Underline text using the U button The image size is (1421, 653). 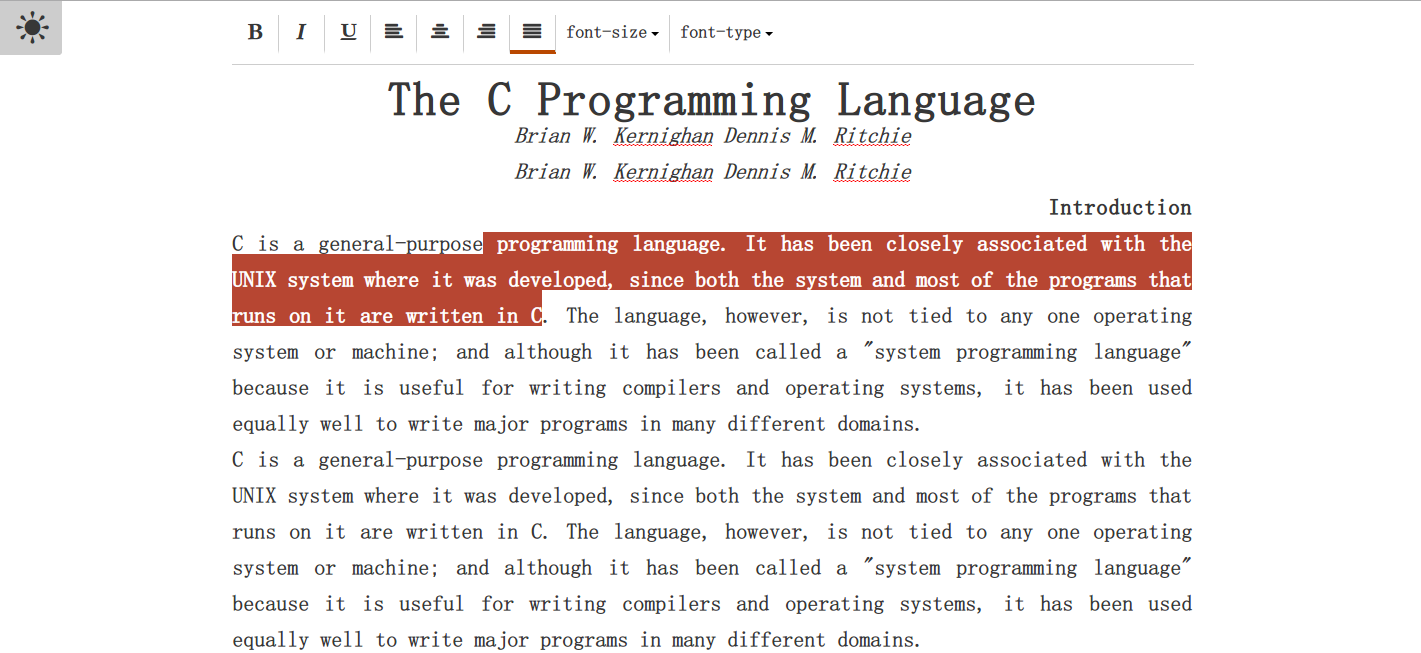[348, 32]
